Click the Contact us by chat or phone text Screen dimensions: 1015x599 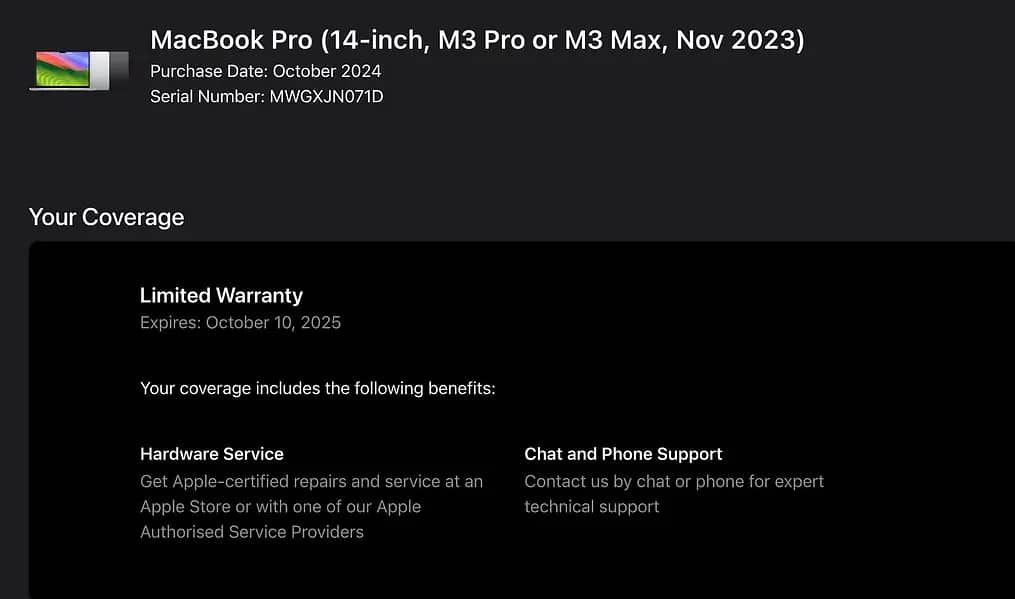(674, 481)
